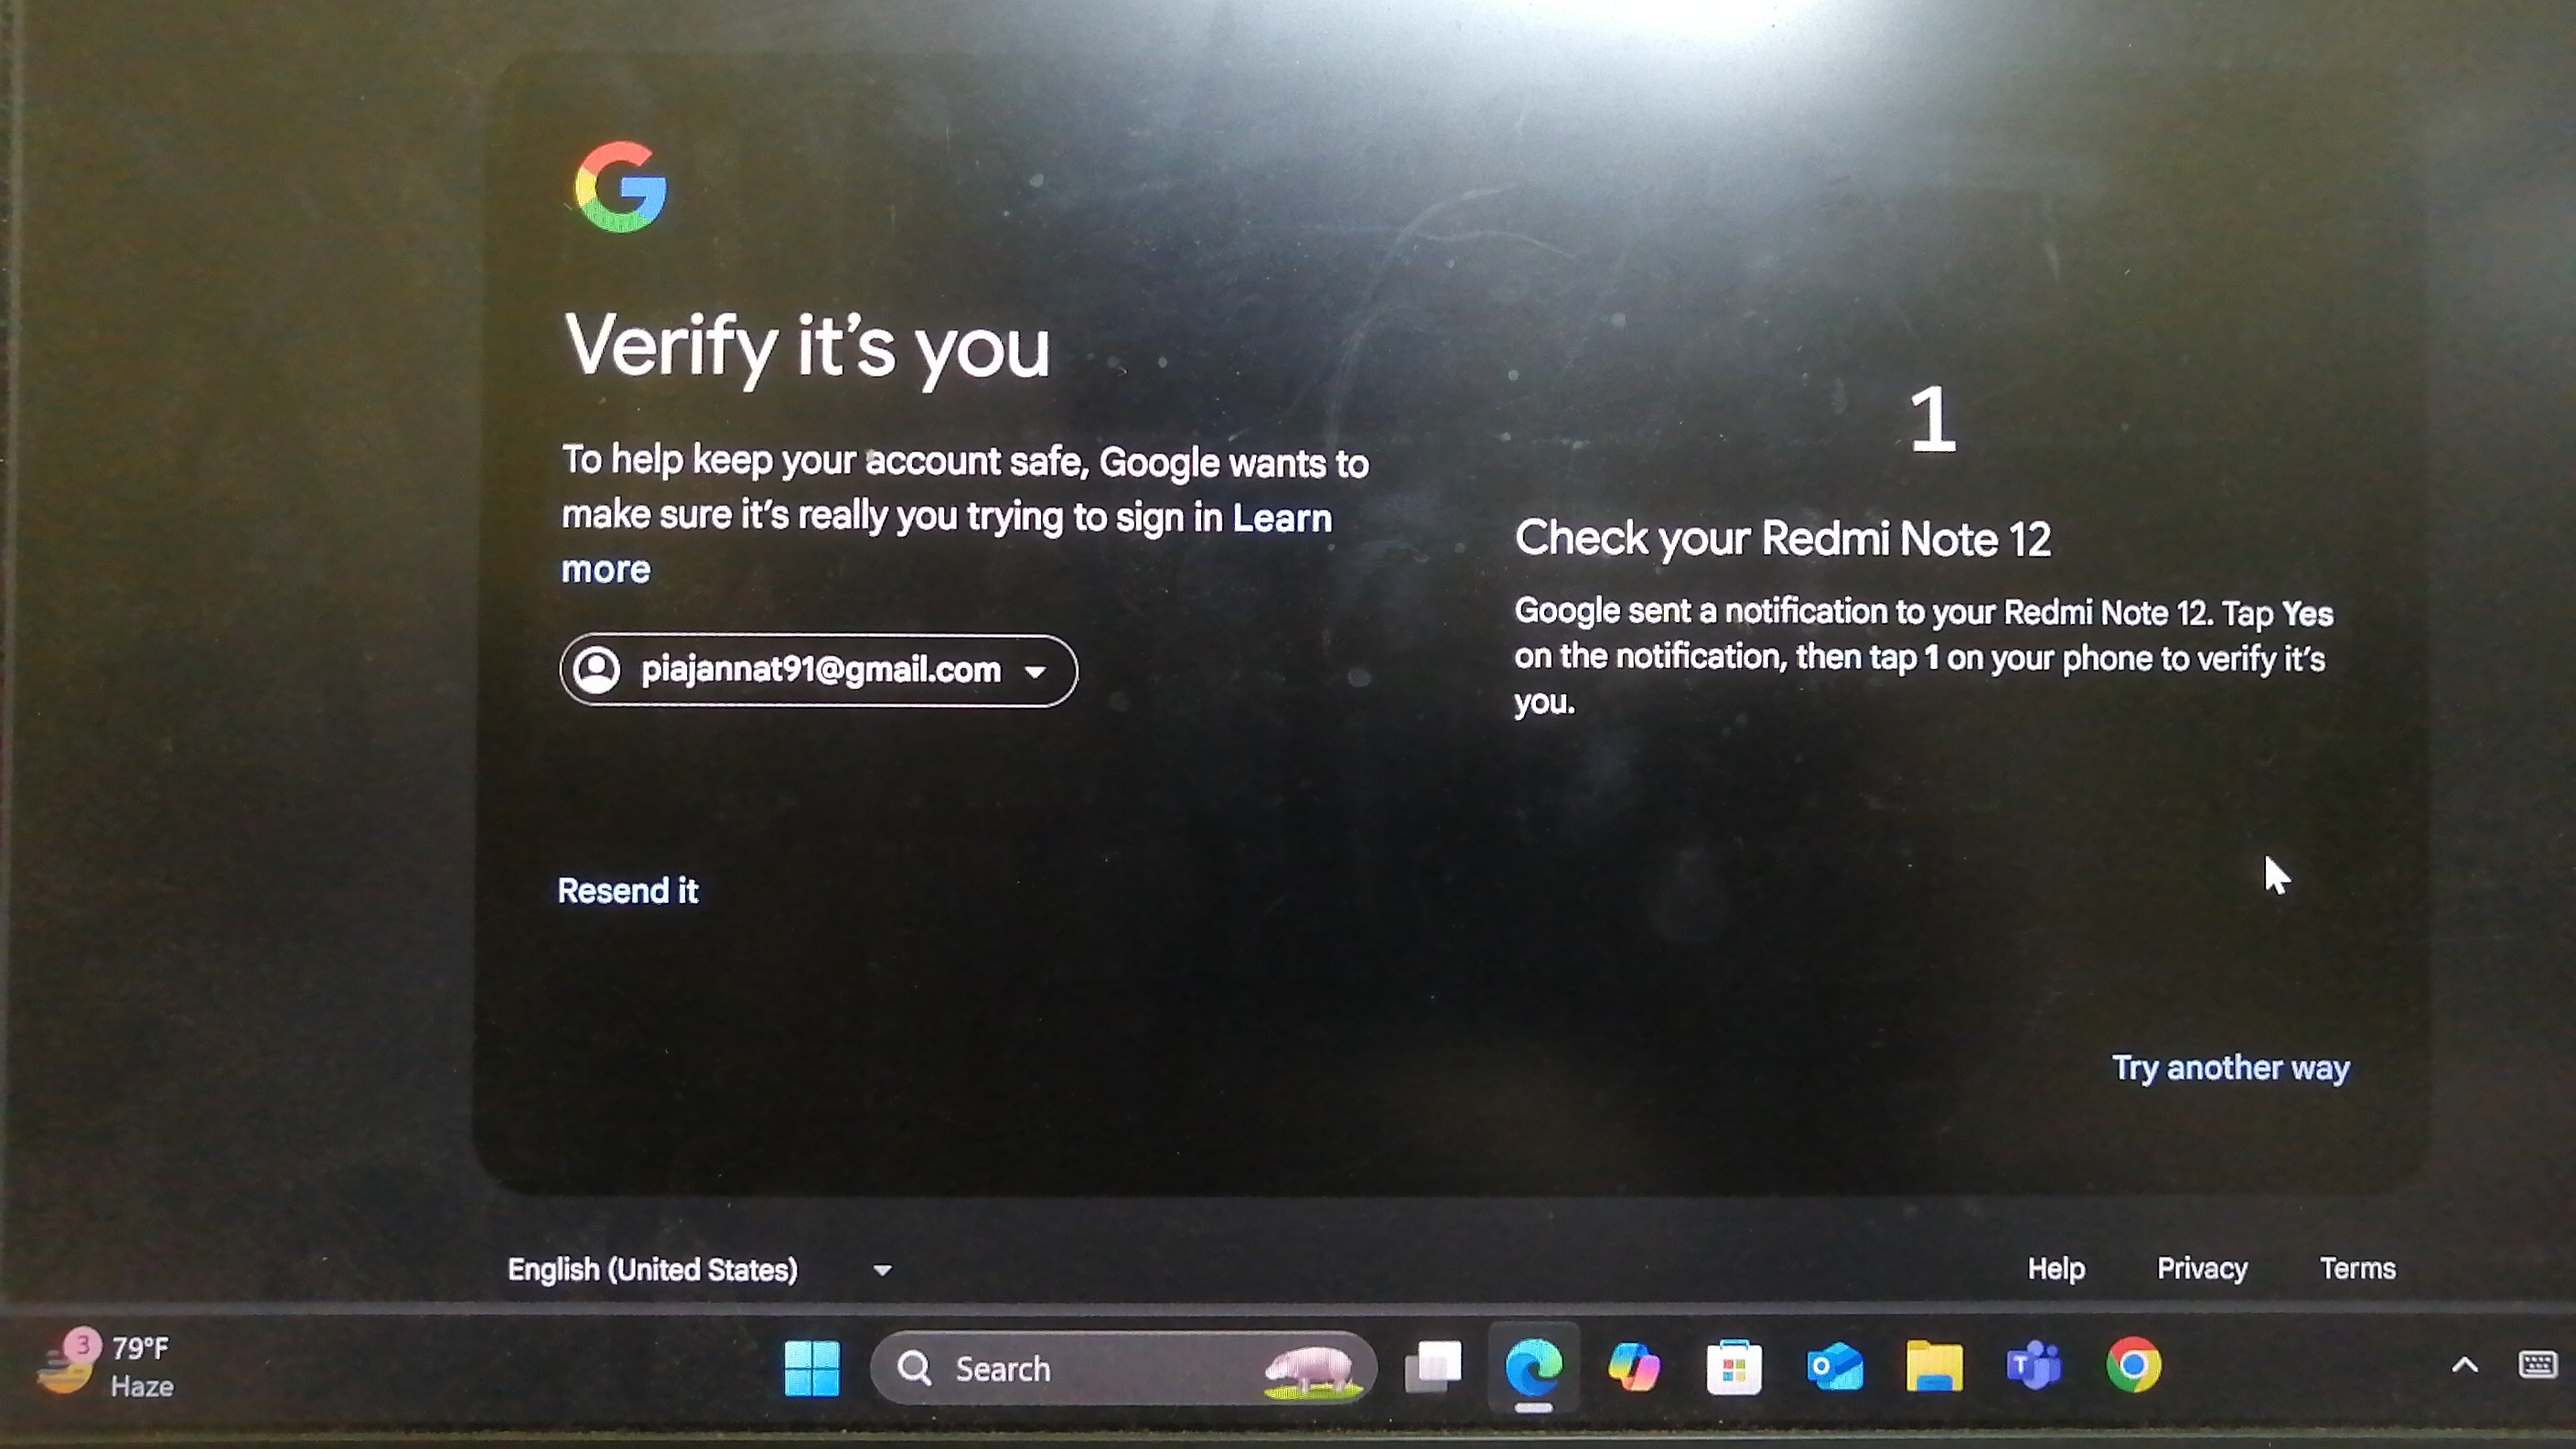Click the Google logo

click(x=620, y=187)
